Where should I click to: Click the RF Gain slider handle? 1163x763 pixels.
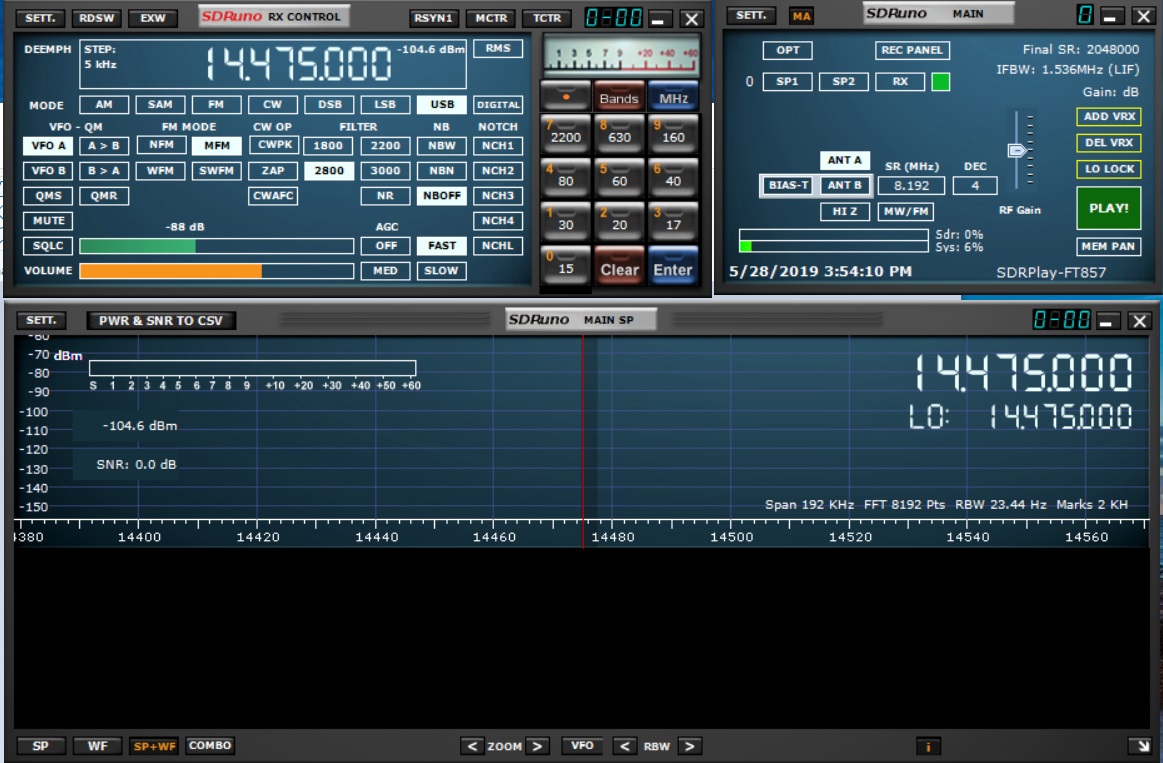coord(1017,151)
